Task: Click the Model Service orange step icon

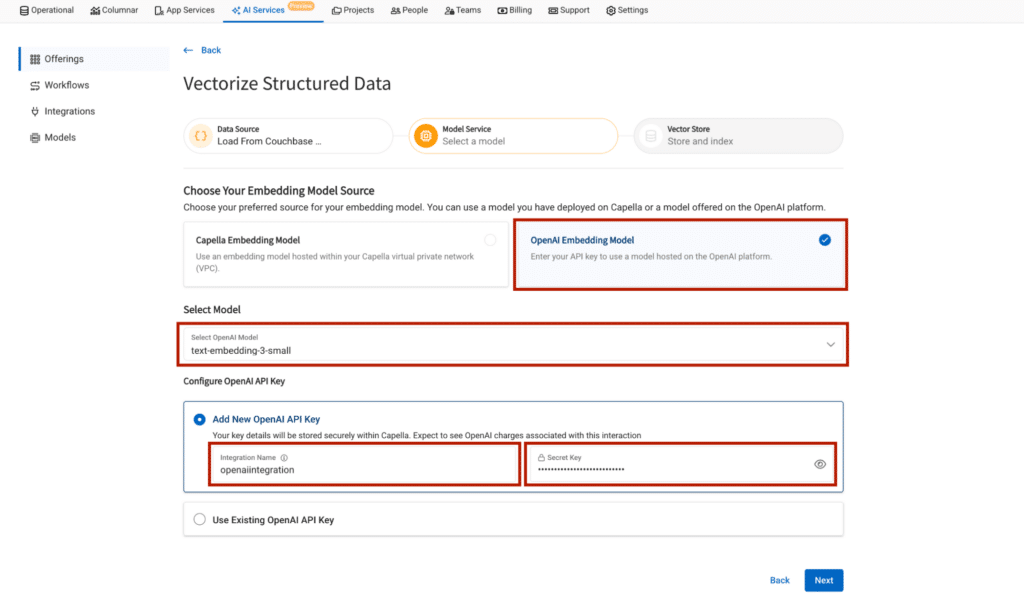Action: pos(426,136)
